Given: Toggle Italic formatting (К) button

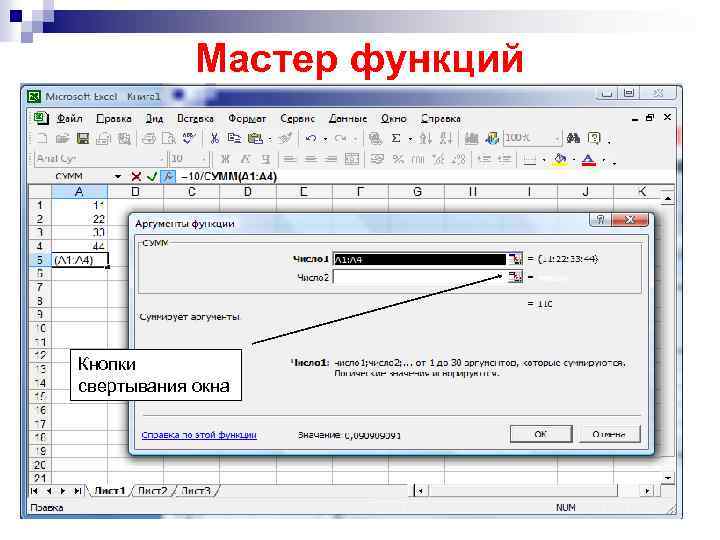Looking at the screenshot, I should pyautogui.click(x=245, y=159).
